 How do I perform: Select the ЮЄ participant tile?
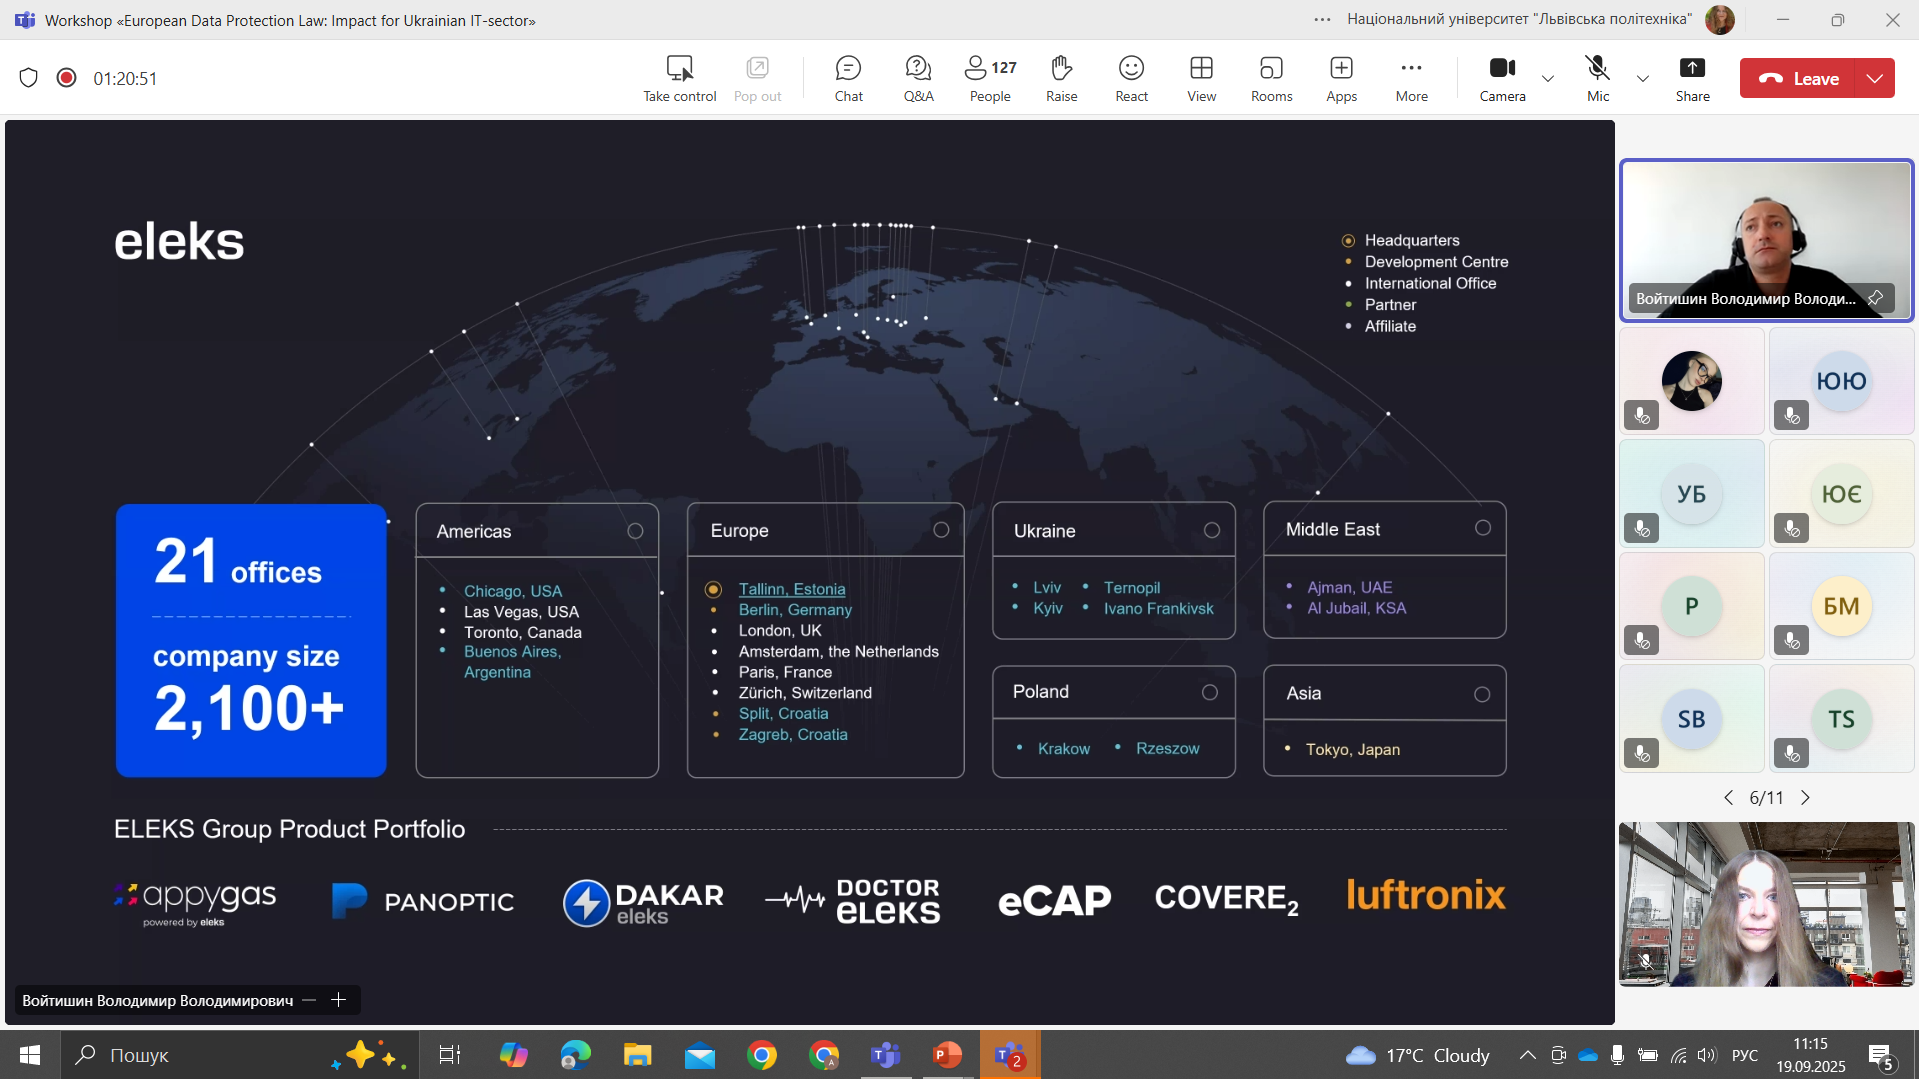tap(1841, 494)
